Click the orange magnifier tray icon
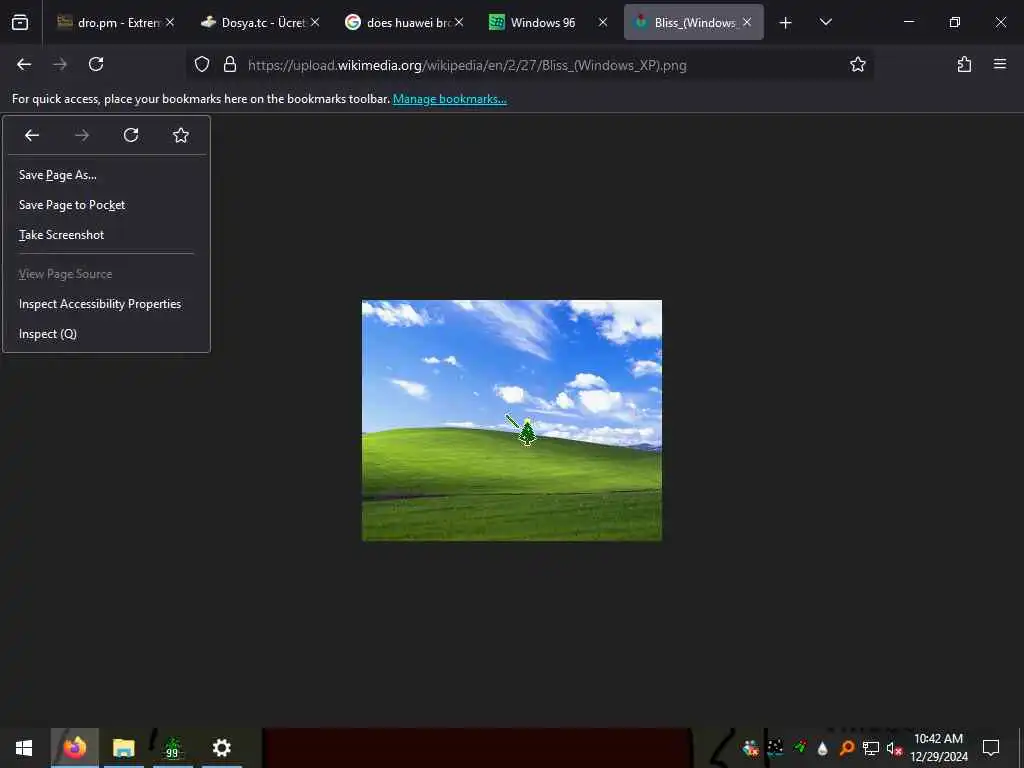This screenshot has width=1024, height=768. point(846,748)
